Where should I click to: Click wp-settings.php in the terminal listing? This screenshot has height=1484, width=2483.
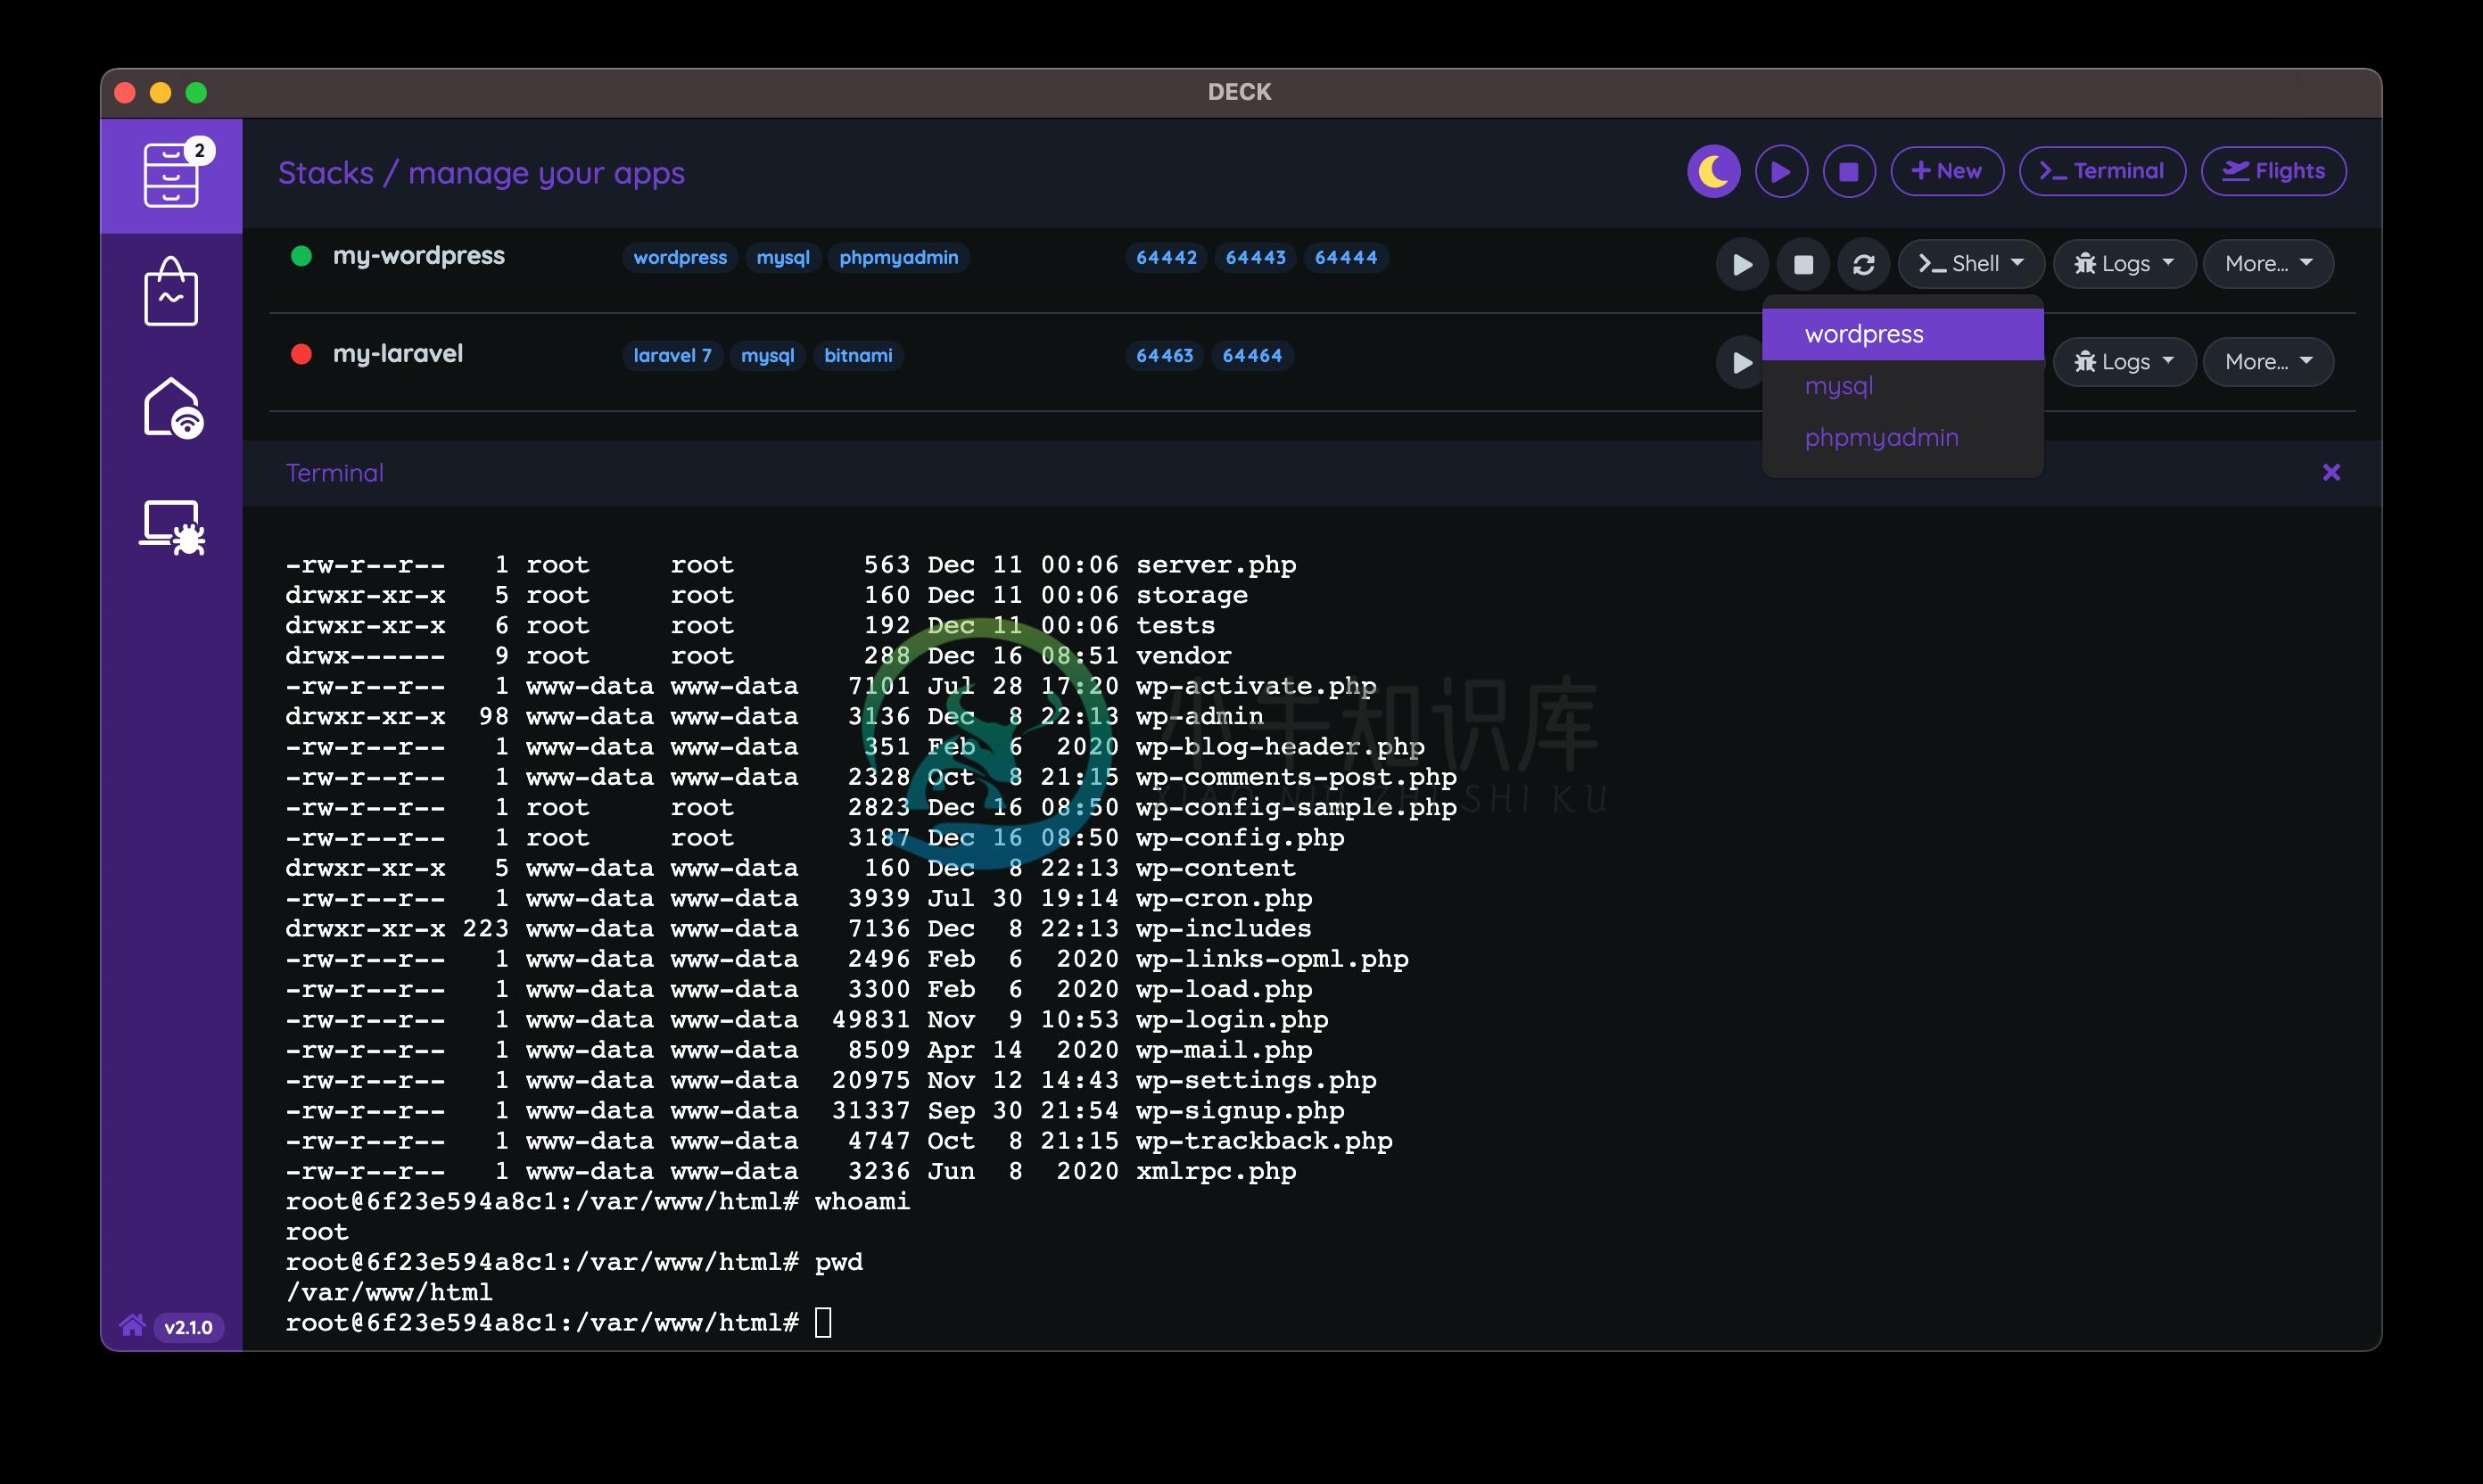[1256, 1080]
